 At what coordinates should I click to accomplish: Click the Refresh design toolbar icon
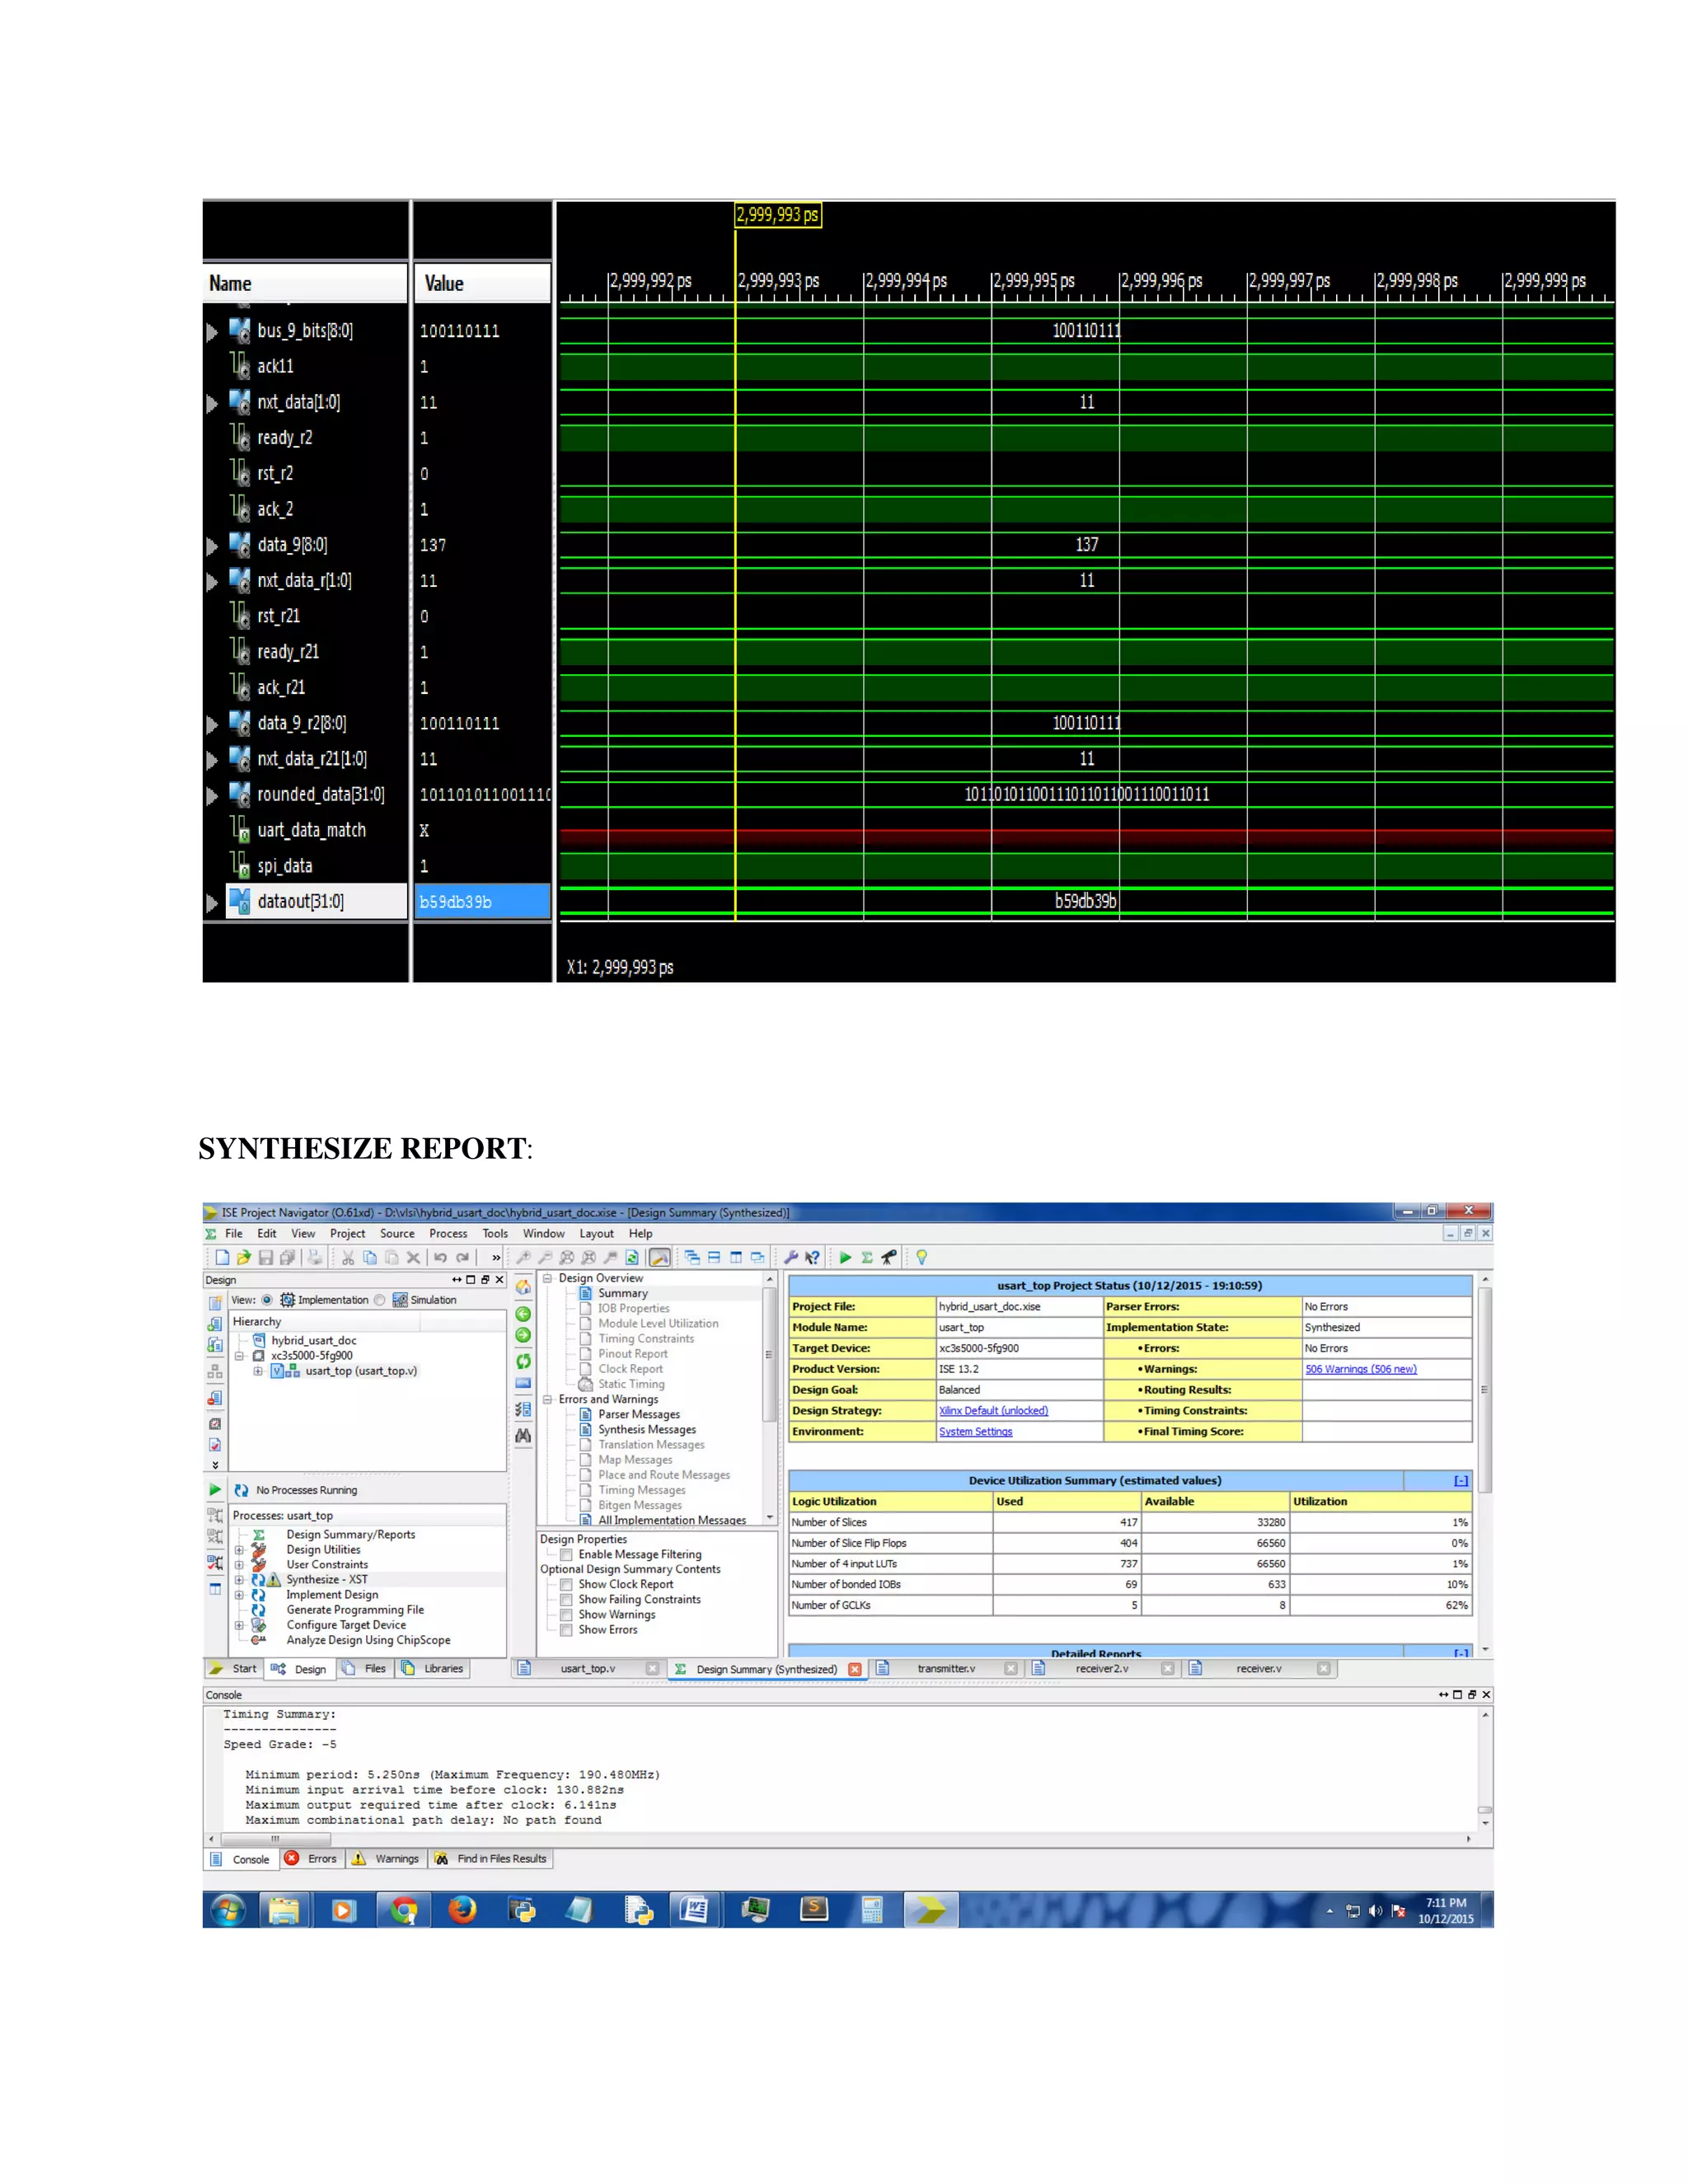[x=632, y=1257]
